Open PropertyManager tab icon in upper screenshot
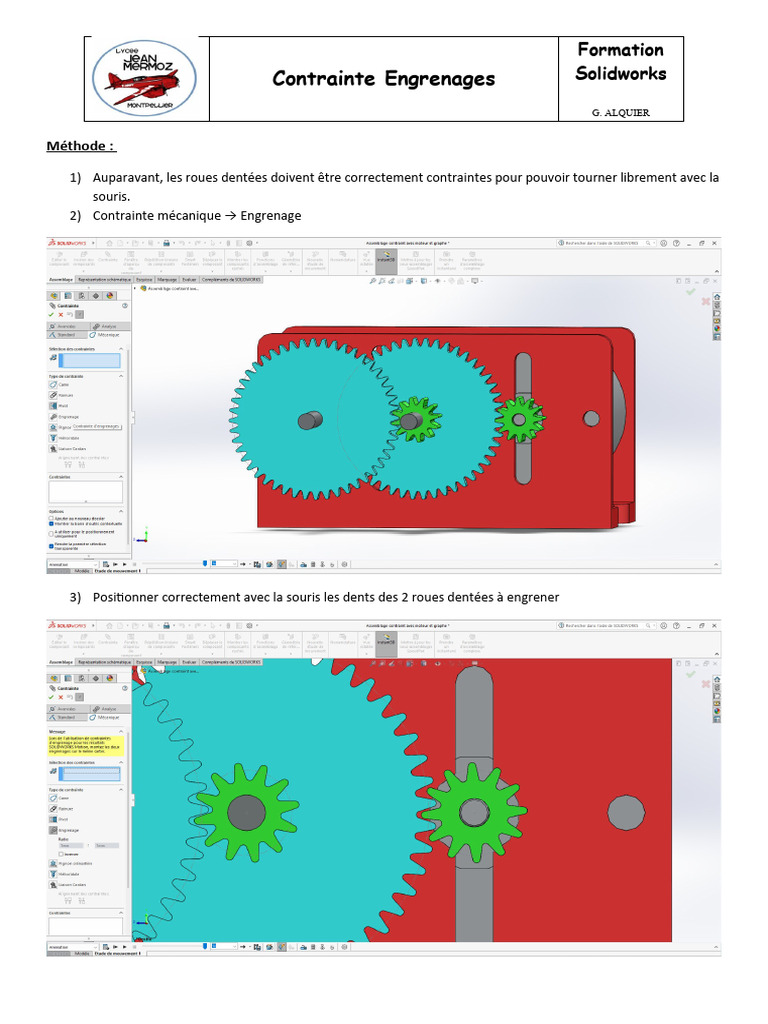 68,296
